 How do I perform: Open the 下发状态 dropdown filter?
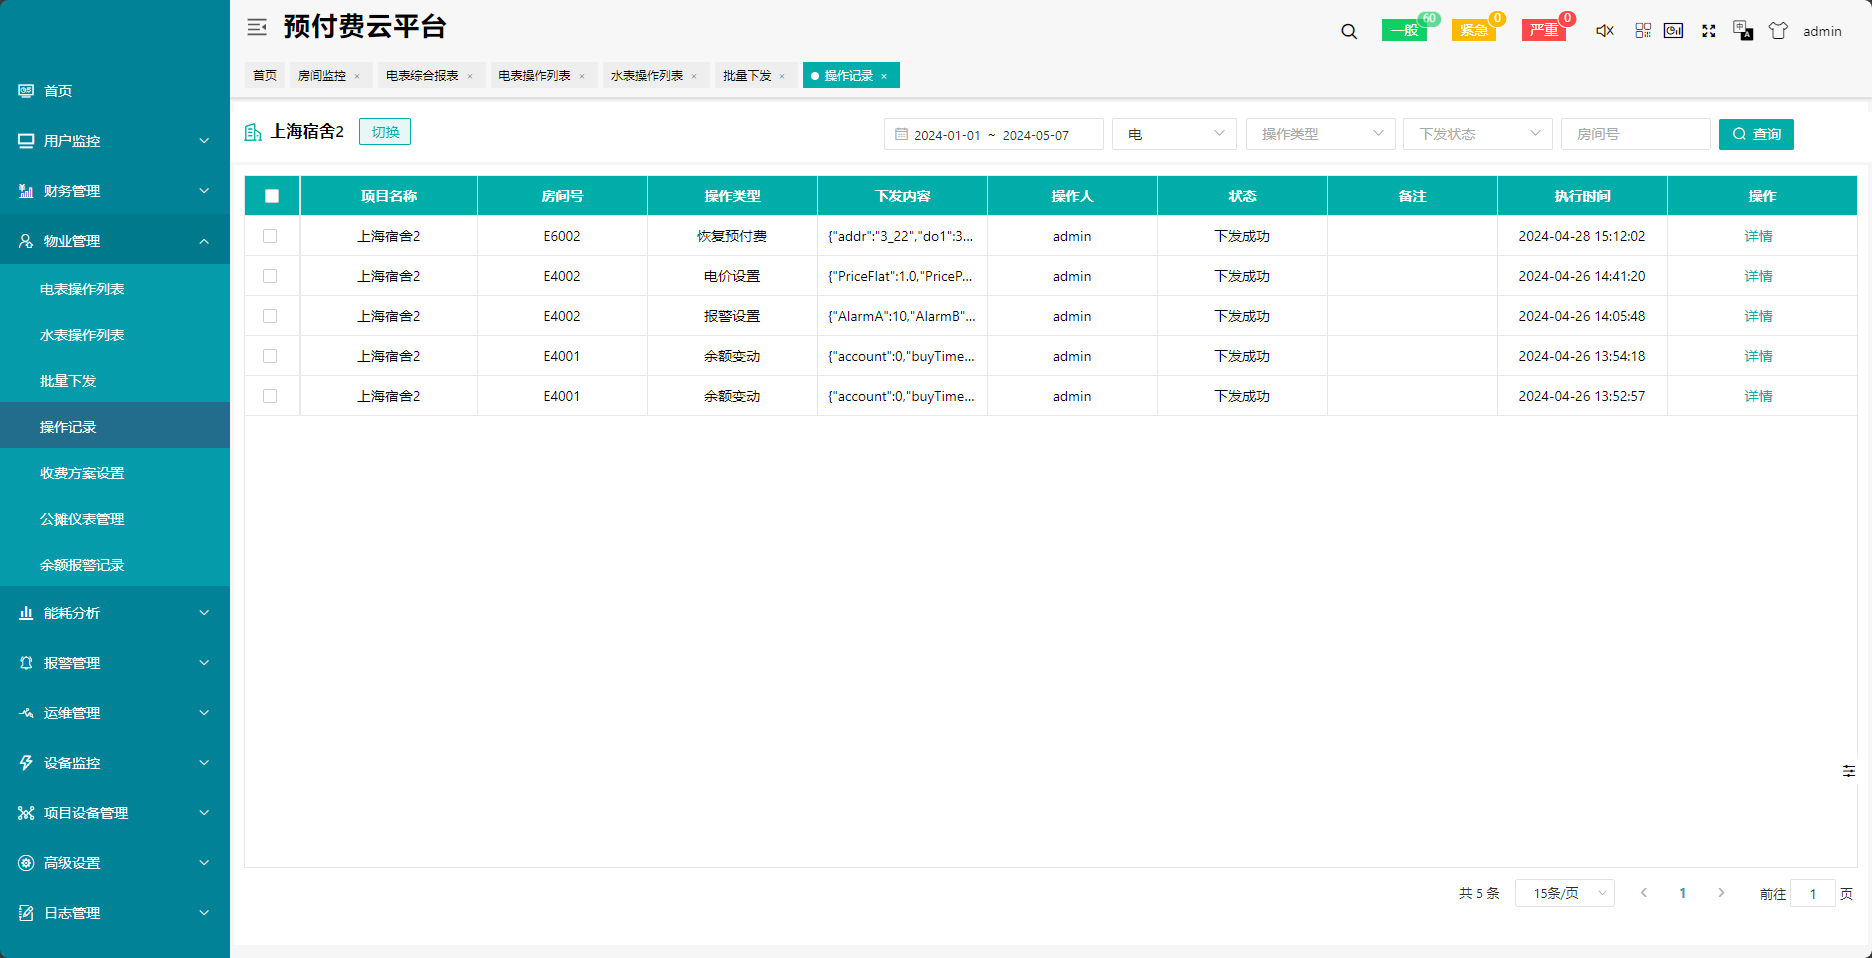(x=1477, y=134)
